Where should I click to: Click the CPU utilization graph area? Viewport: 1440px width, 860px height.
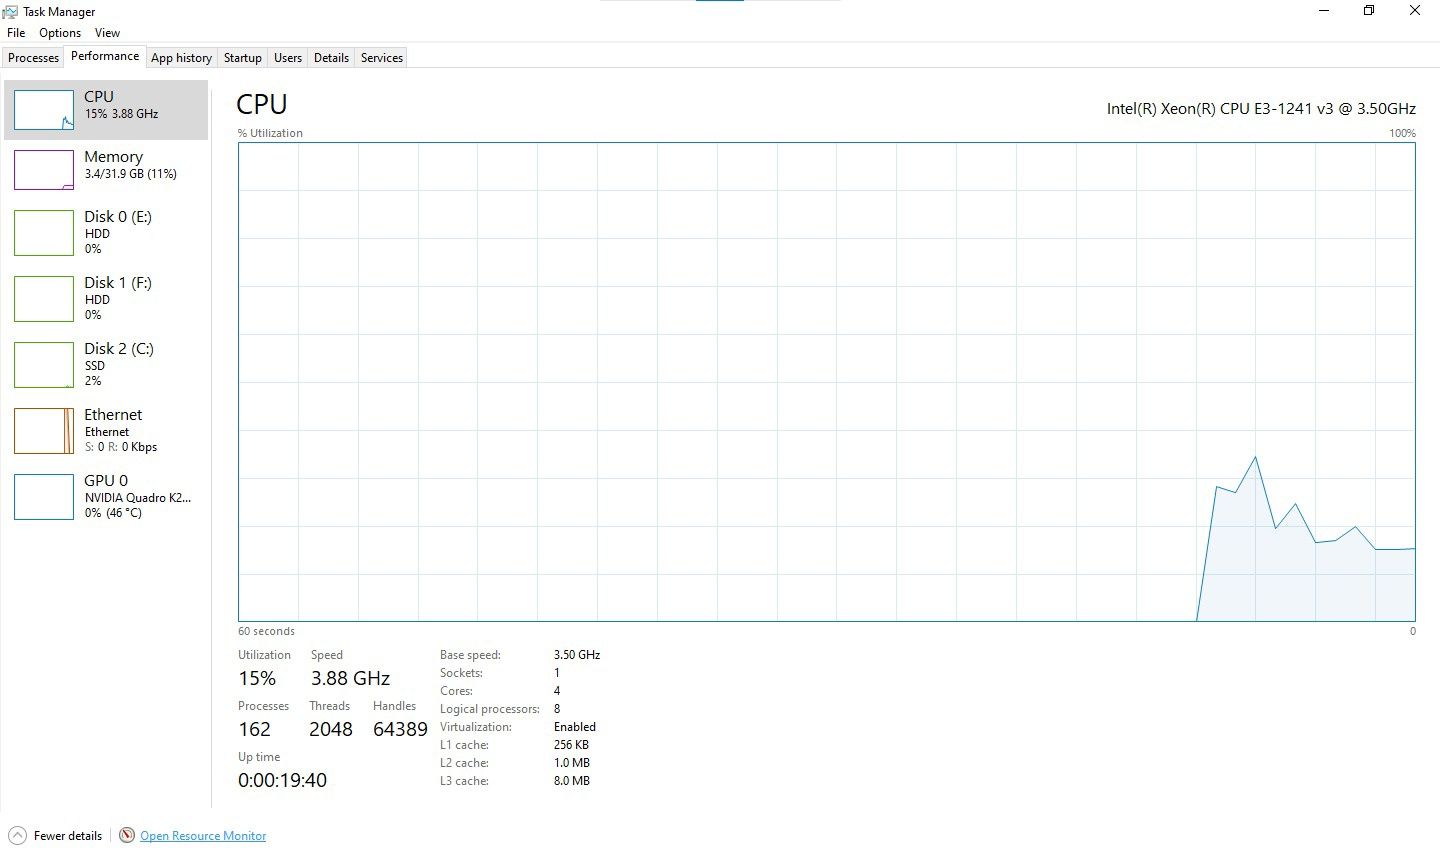click(826, 382)
